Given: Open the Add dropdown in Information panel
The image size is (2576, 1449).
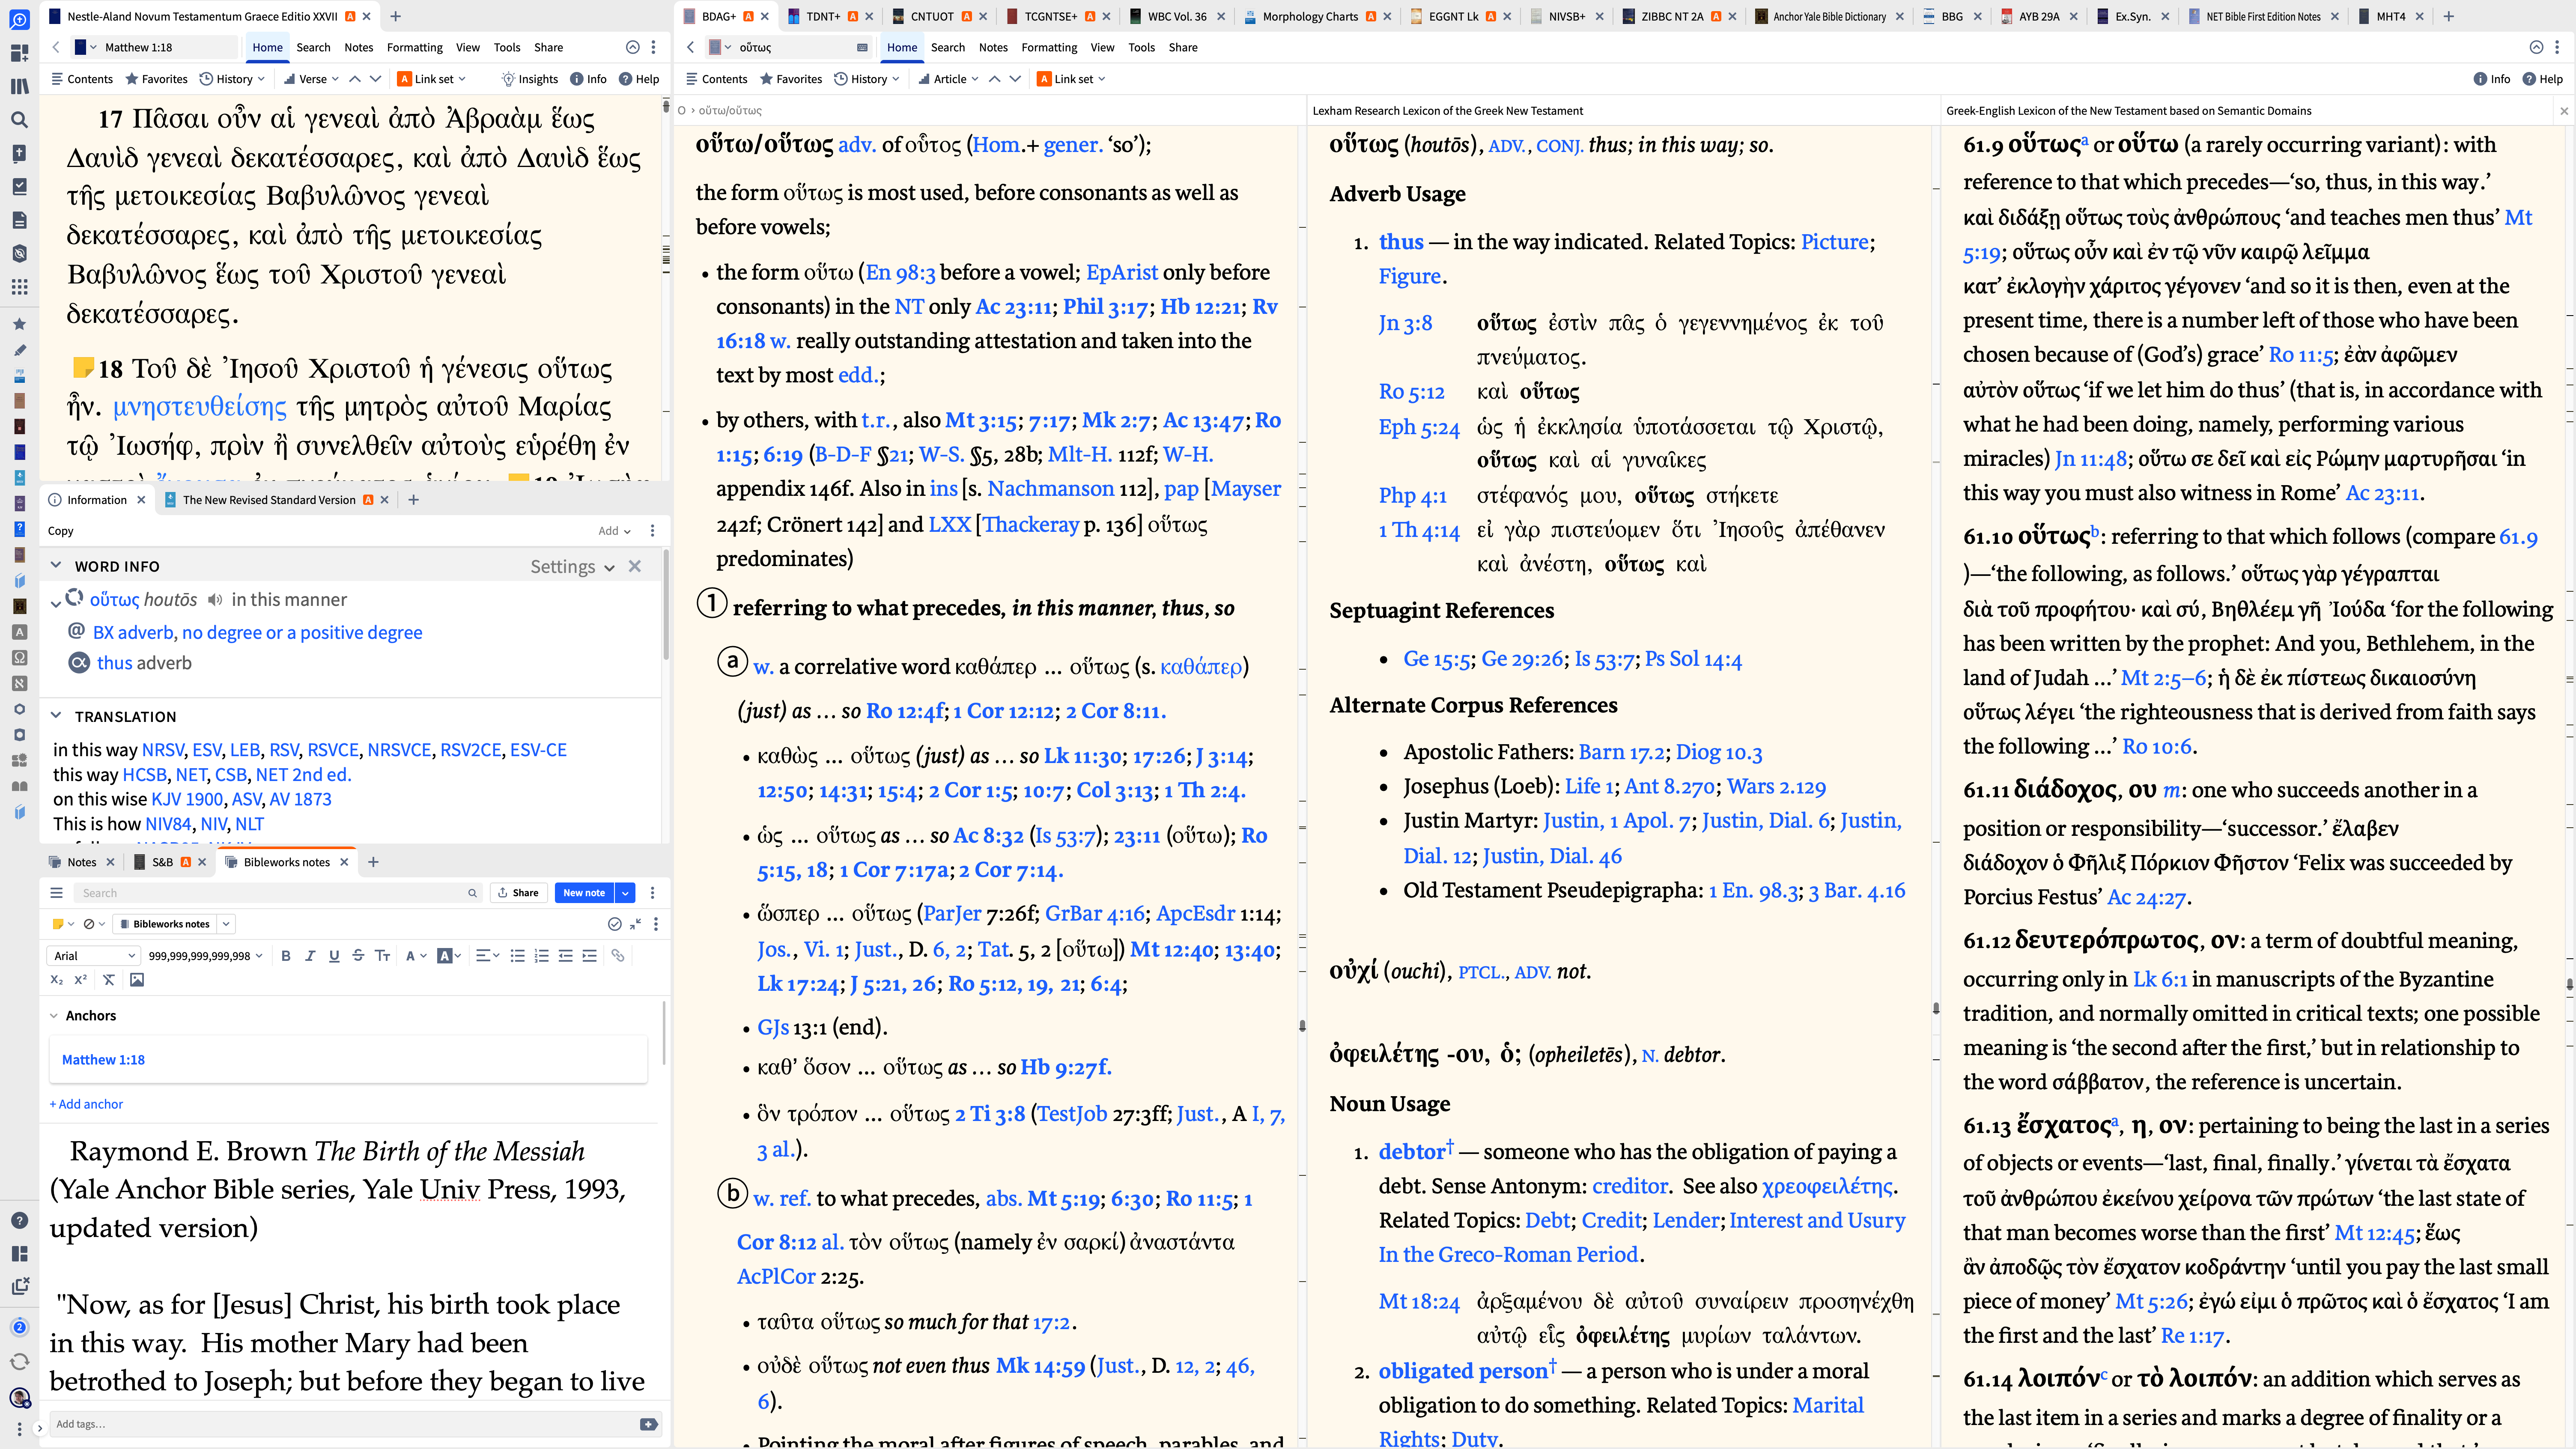Looking at the screenshot, I should click(x=614, y=531).
